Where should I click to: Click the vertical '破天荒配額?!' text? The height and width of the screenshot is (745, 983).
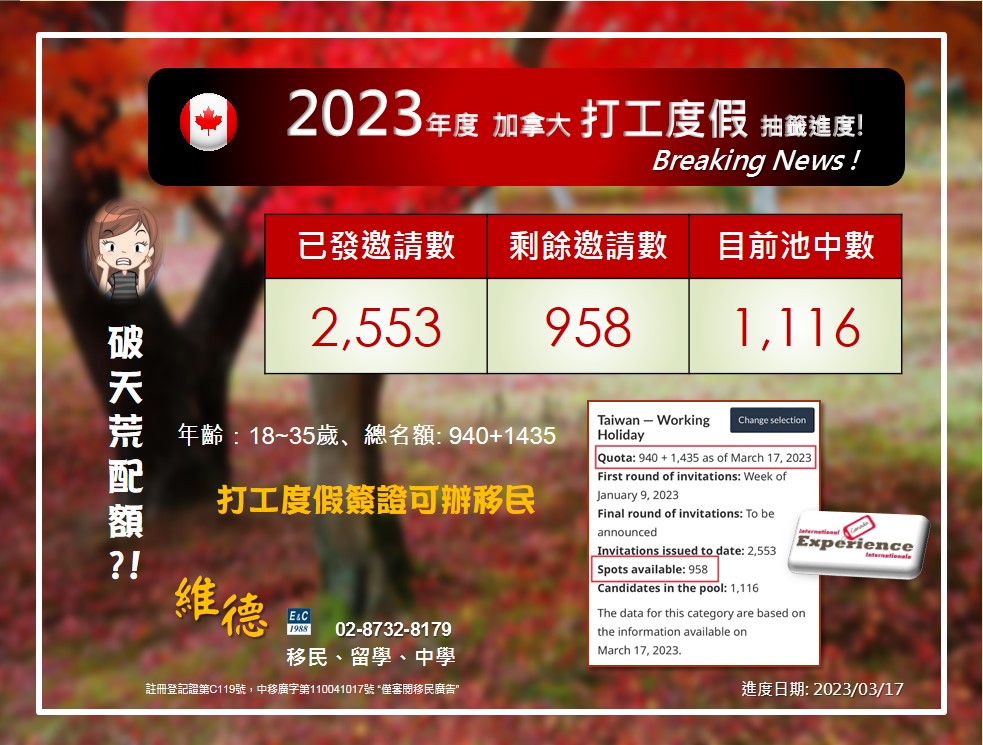(x=125, y=452)
